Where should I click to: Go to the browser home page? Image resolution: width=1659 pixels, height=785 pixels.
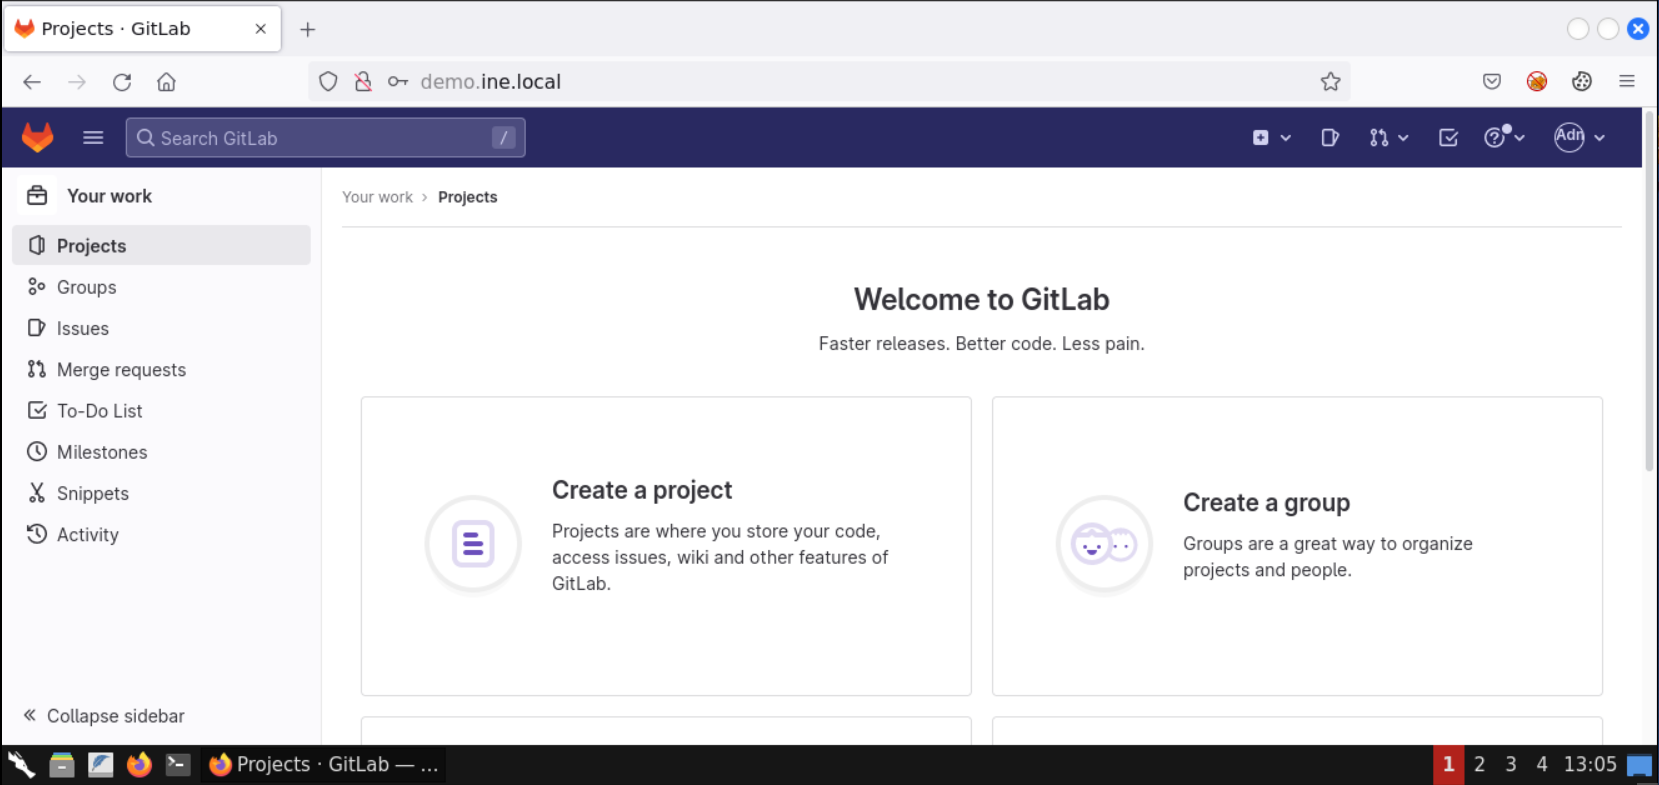click(166, 82)
